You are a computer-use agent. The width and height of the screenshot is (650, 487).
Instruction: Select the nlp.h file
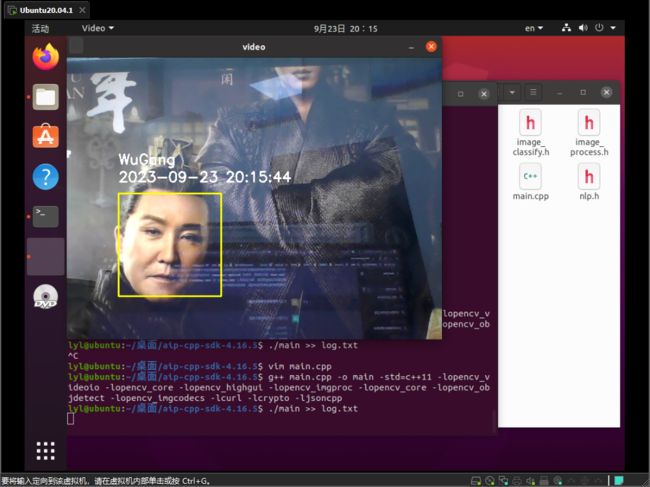pyautogui.click(x=589, y=182)
